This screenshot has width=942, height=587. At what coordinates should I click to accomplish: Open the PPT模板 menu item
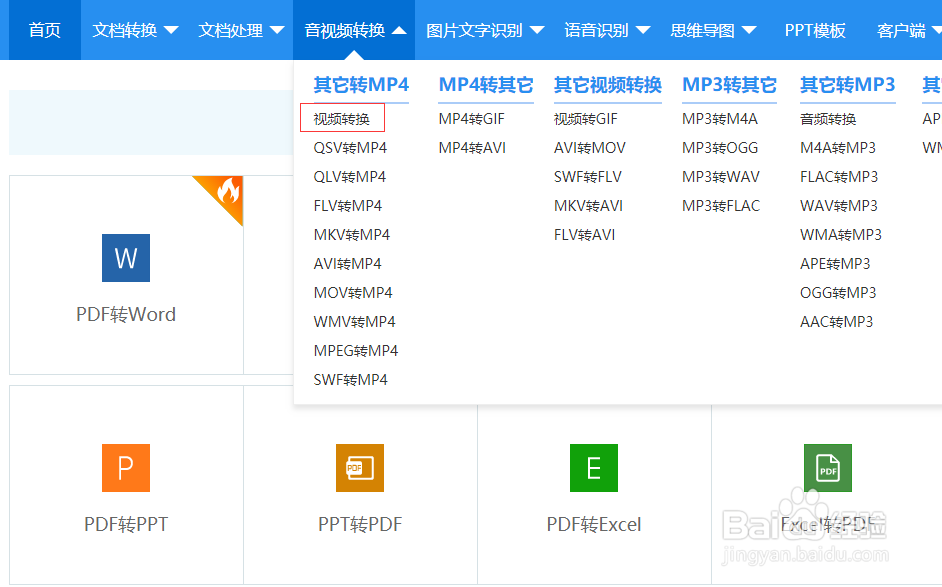(815, 30)
